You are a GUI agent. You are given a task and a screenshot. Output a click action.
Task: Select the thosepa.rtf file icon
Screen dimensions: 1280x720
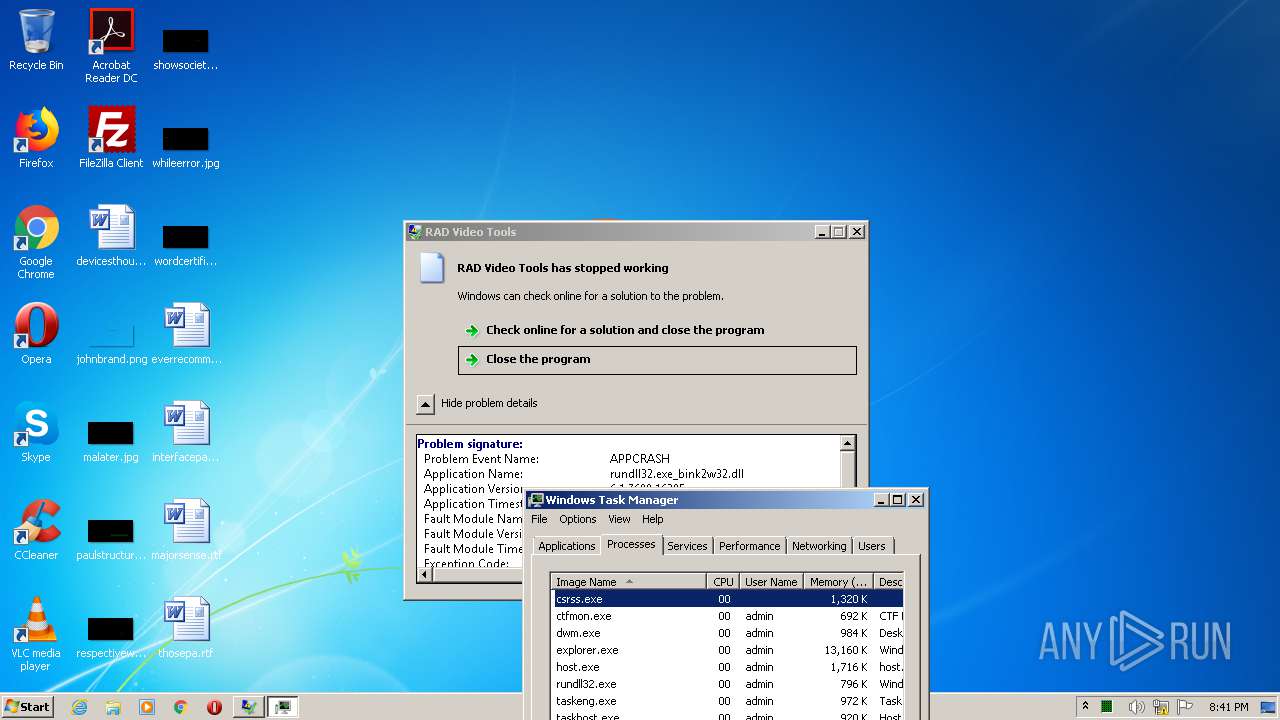click(x=186, y=628)
